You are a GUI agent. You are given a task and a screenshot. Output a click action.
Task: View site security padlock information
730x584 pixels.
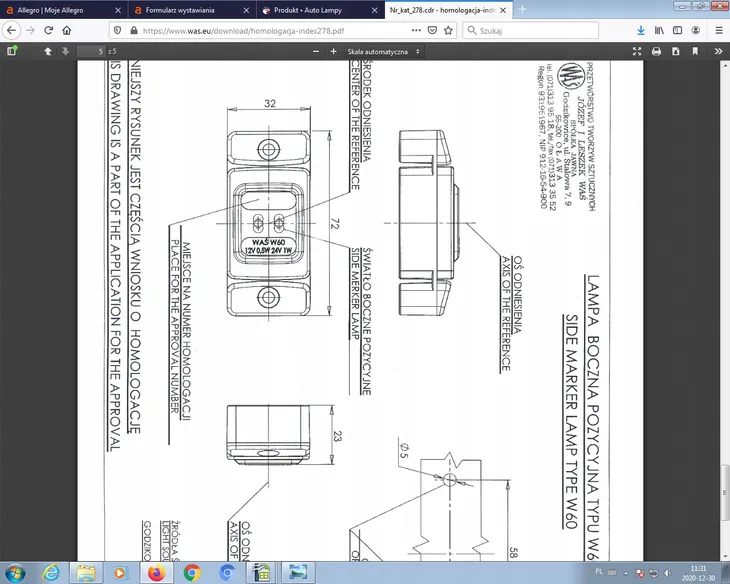point(134,30)
